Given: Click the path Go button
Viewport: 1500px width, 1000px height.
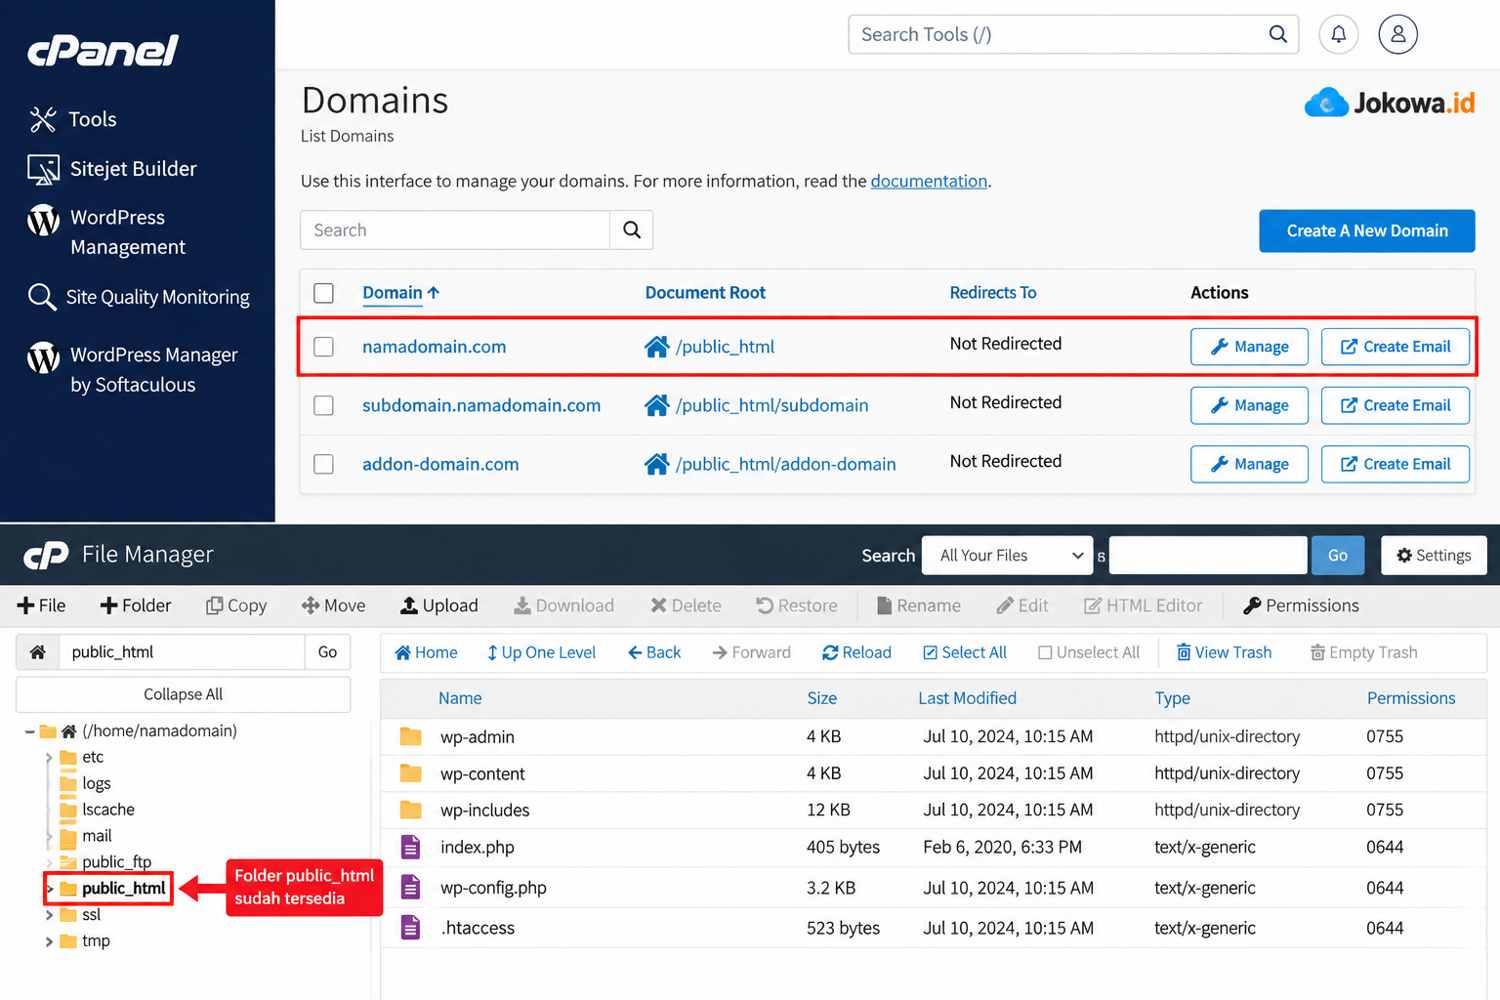Looking at the screenshot, I should pyautogui.click(x=327, y=652).
